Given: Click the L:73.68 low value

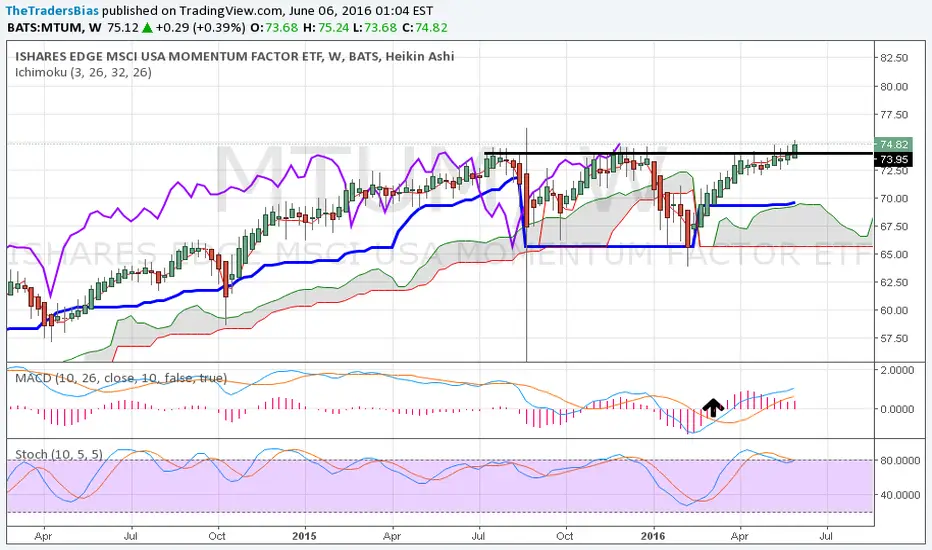Looking at the screenshot, I should (374, 27).
